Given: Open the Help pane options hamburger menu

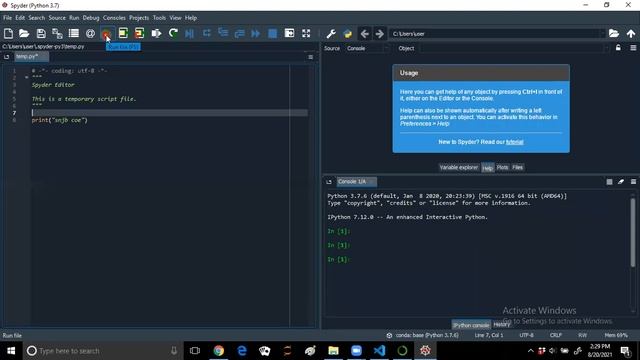Looking at the screenshot, I should [x=633, y=48].
